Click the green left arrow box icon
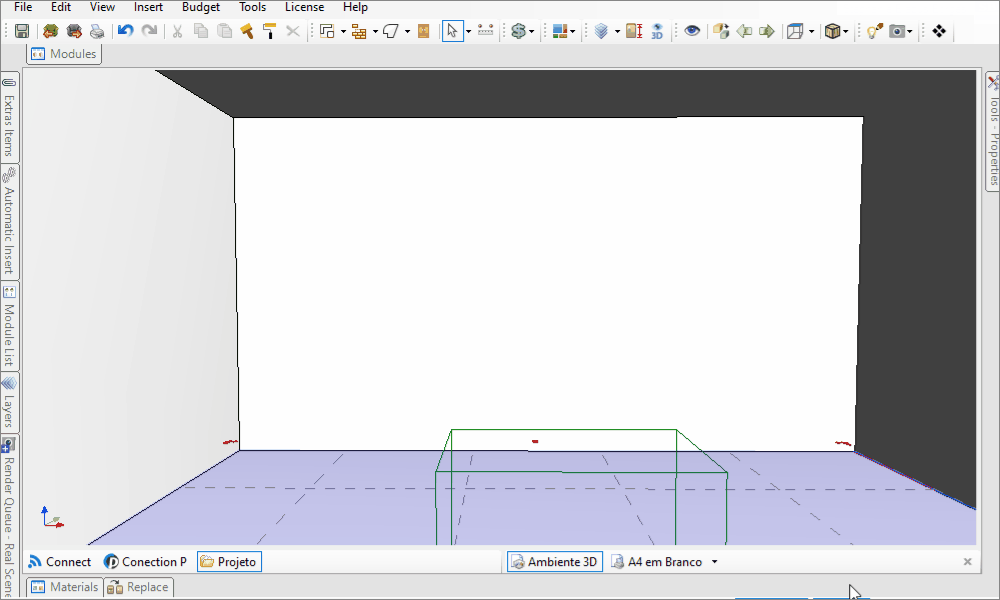This screenshot has height=600, width=1000. [x=744, y=31]
